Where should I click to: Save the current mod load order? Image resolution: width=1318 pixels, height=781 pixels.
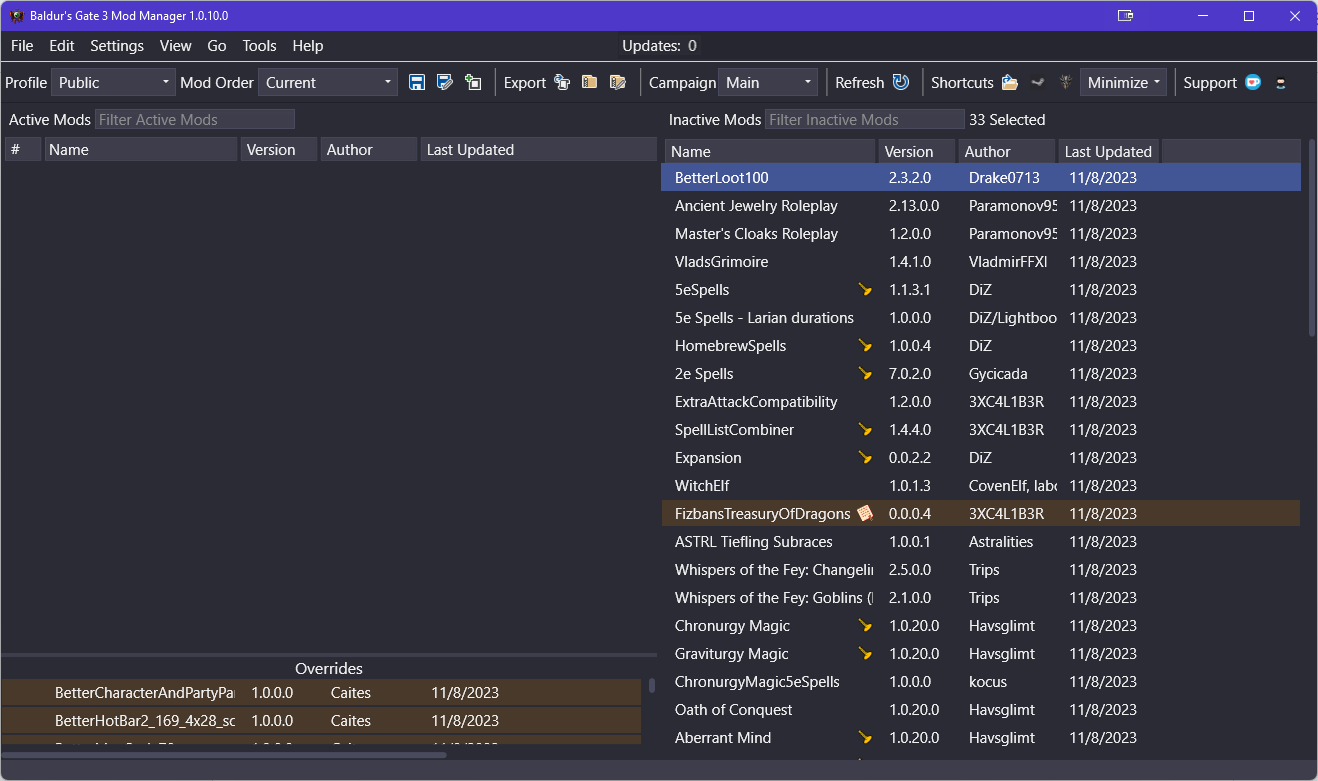417,83
